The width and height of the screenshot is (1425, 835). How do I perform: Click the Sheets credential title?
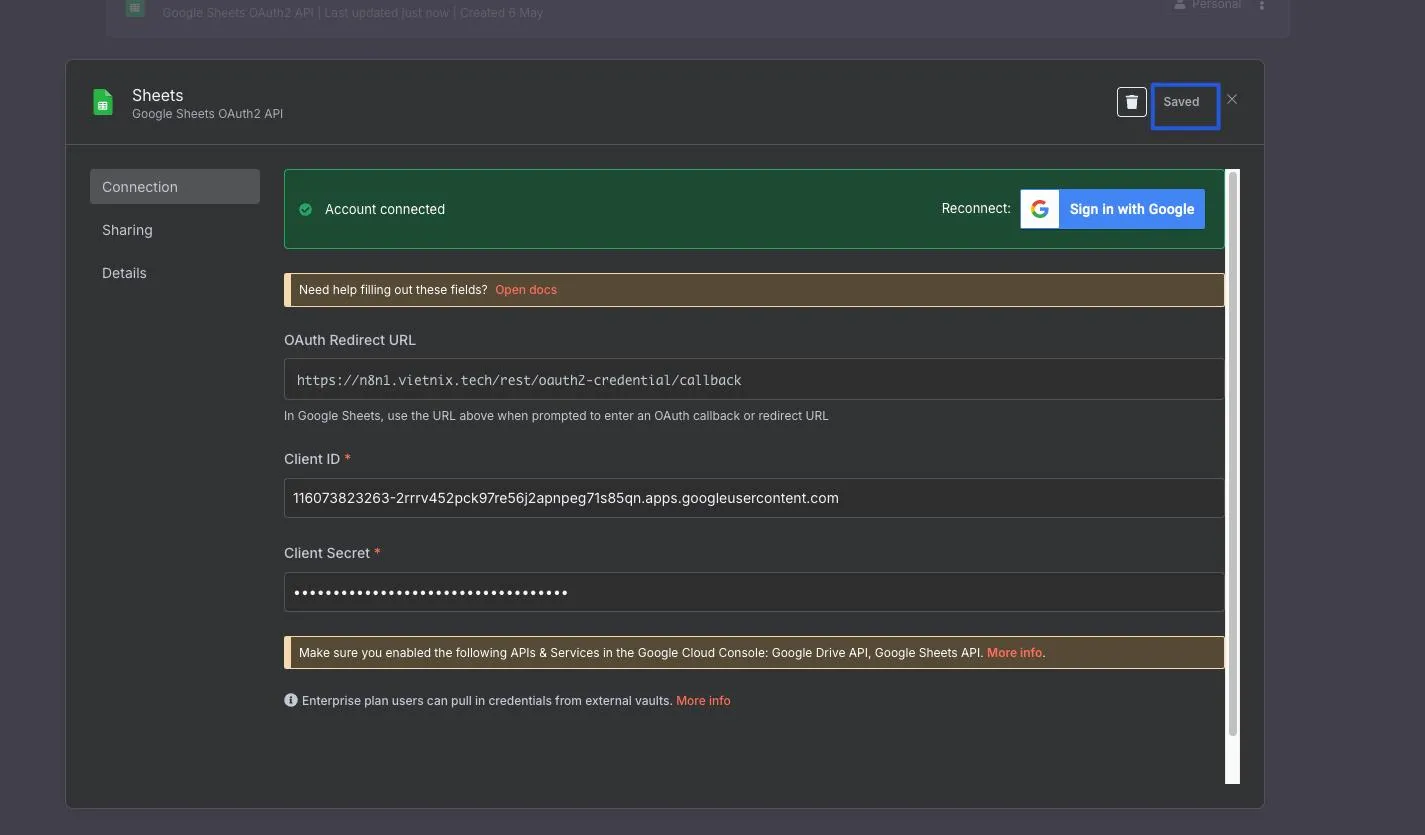[x=158, y=95]
